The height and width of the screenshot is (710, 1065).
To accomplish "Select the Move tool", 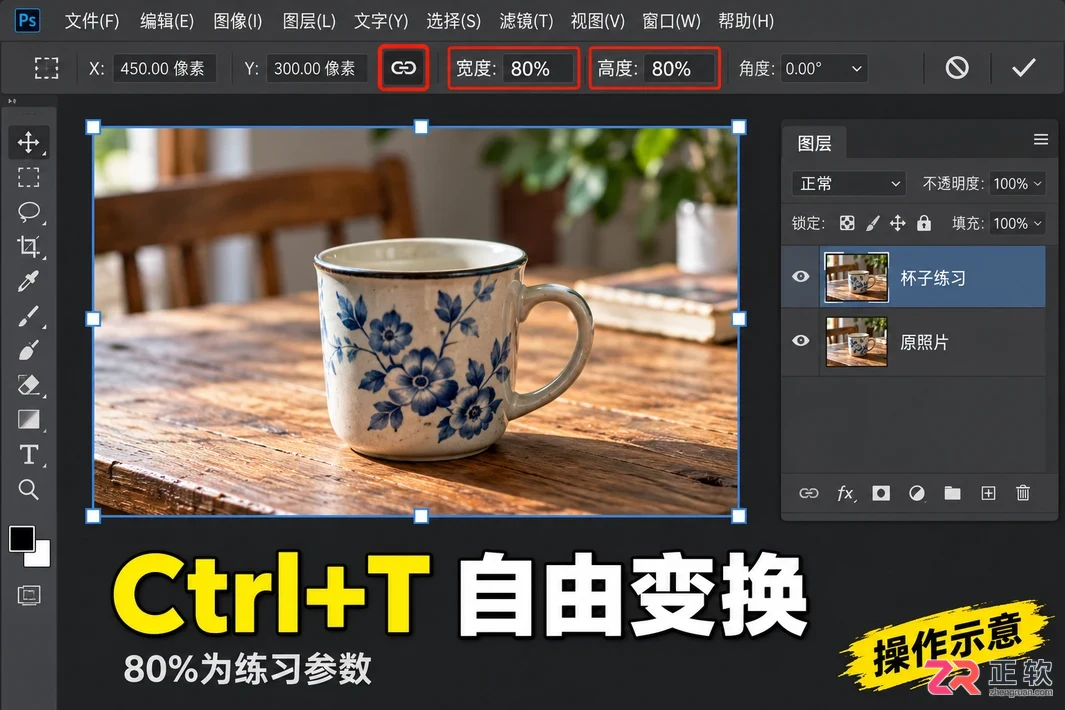I will tap(28, 142).
